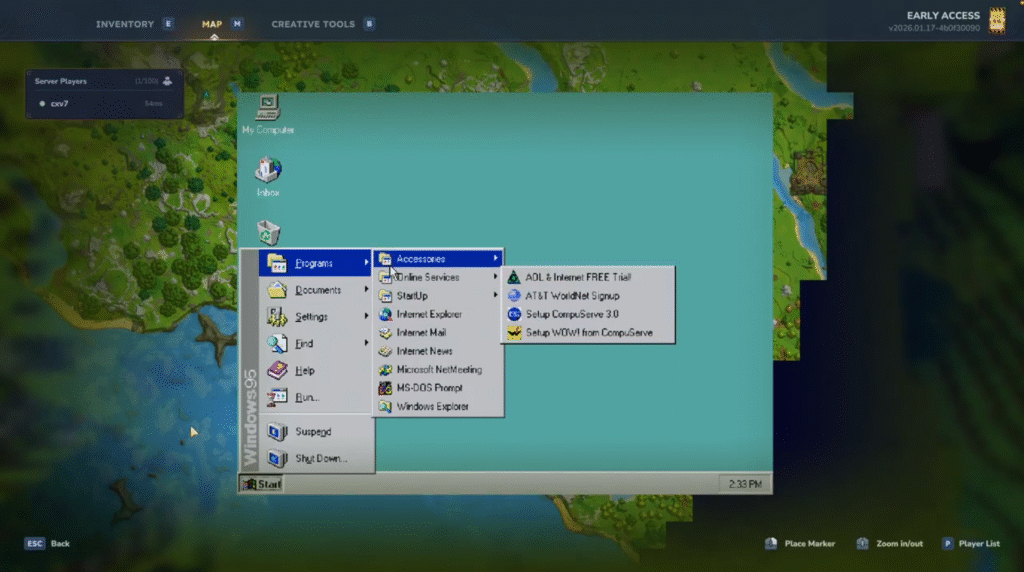Select AT&T WorldNet Signup entry
This screenshot has height=572, width=1024.
coord(588,296)
